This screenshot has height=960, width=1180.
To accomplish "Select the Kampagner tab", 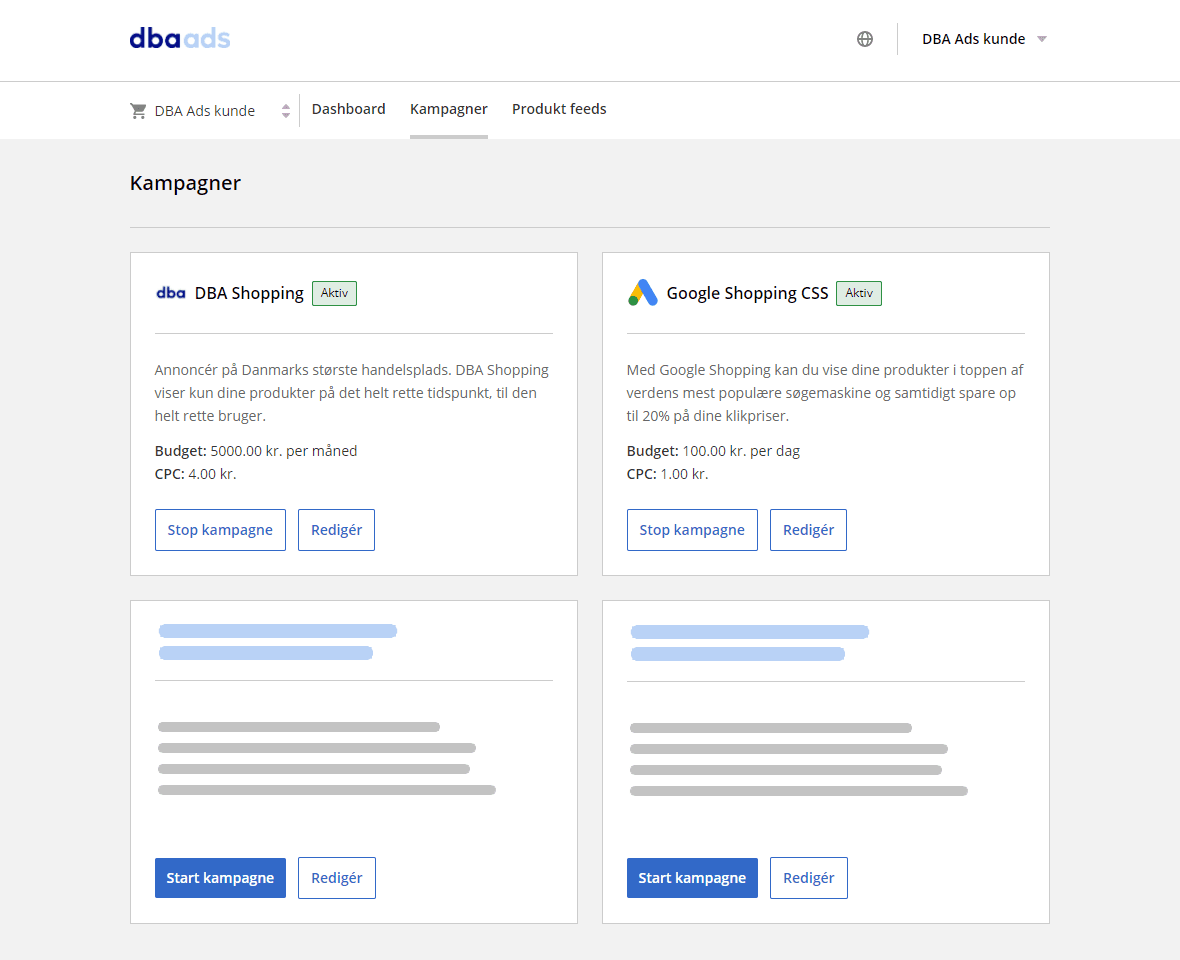I will point(449,110).
